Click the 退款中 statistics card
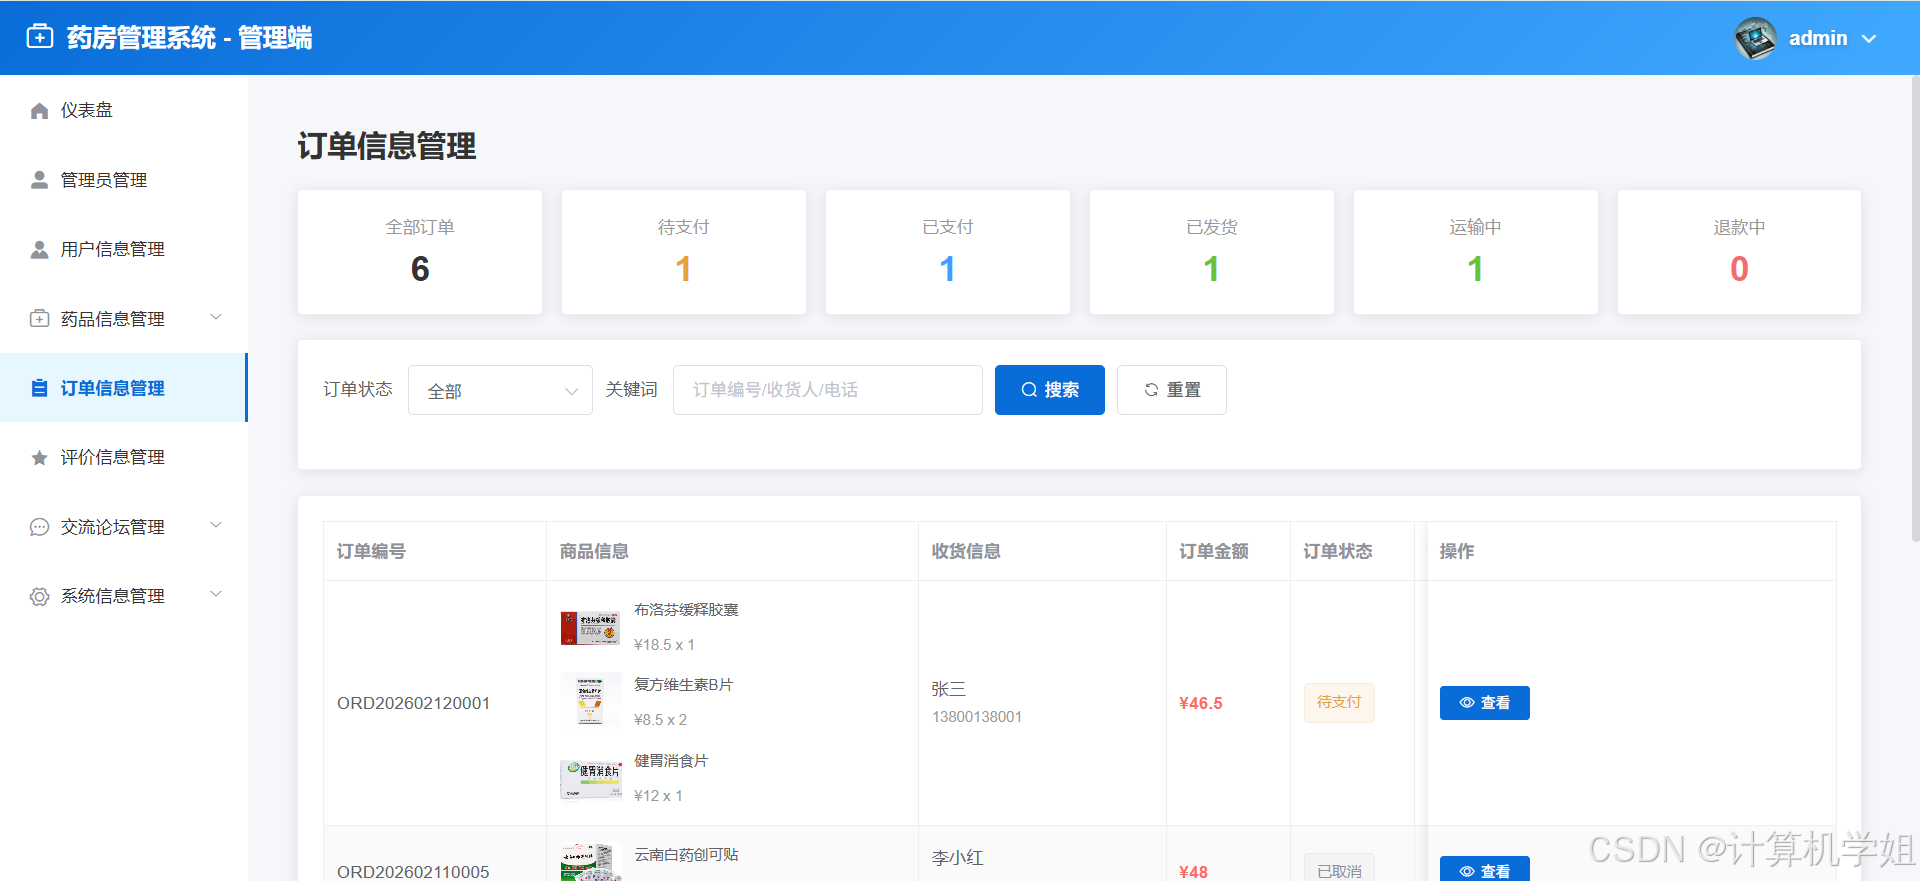 pyautogui.click(x=1739, y=252)
